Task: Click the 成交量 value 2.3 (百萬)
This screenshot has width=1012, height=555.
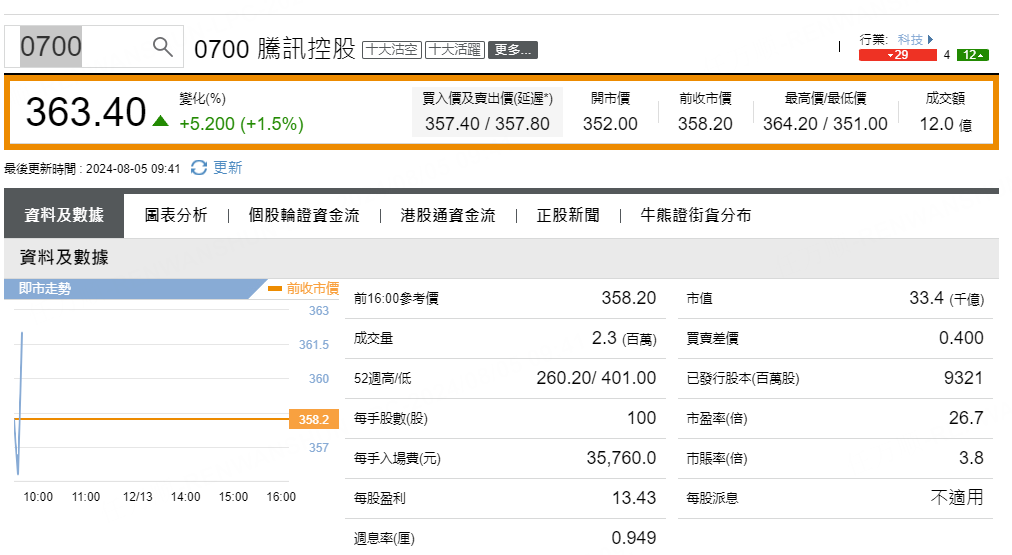Action: pyautogui.click(x=624, y=338)
